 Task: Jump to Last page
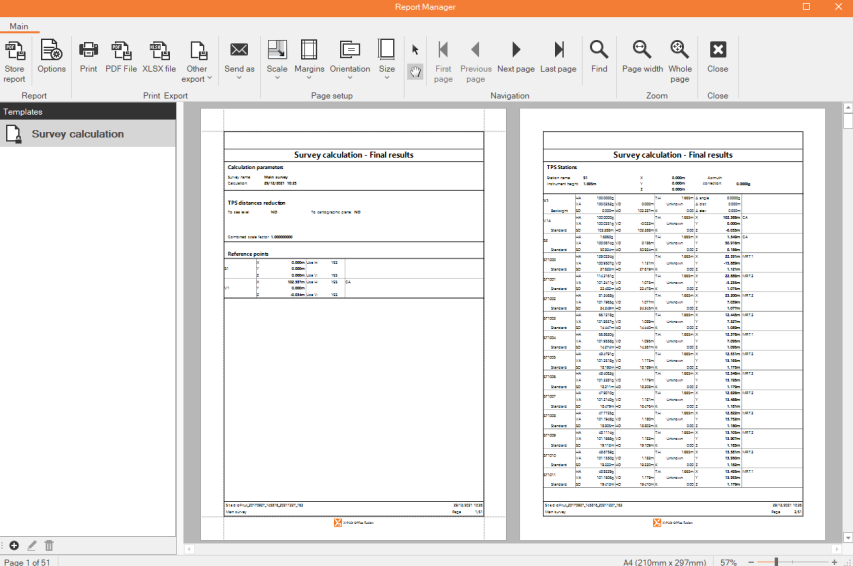pos(558,58)
